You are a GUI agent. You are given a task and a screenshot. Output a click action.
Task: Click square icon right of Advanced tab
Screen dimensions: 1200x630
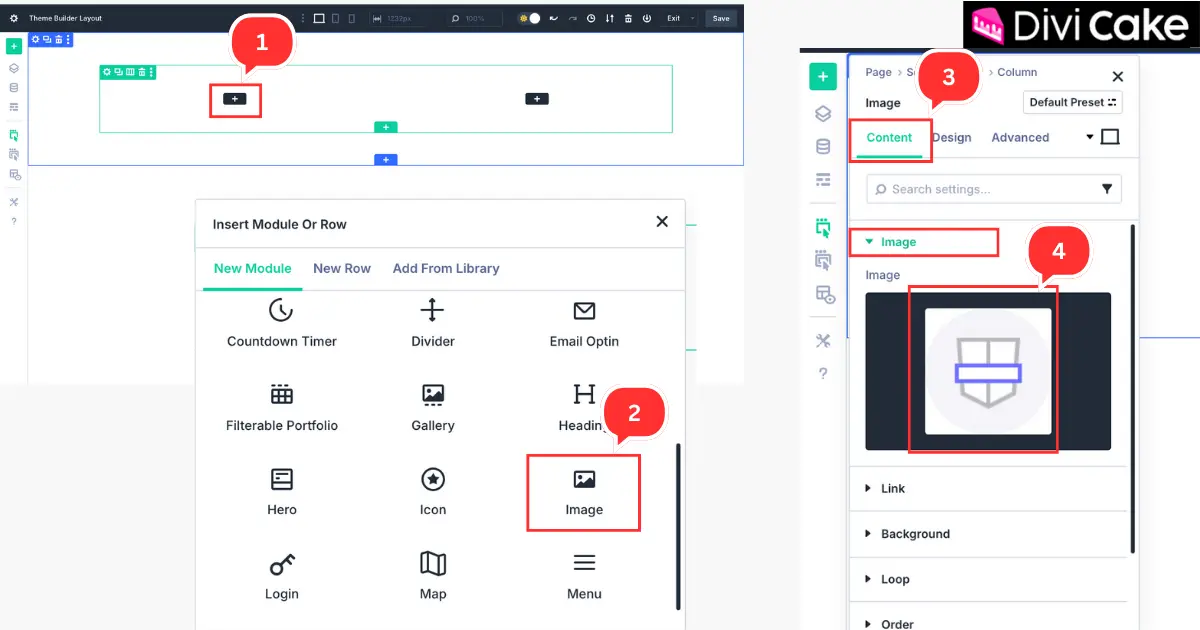[x=1110, y=137]
